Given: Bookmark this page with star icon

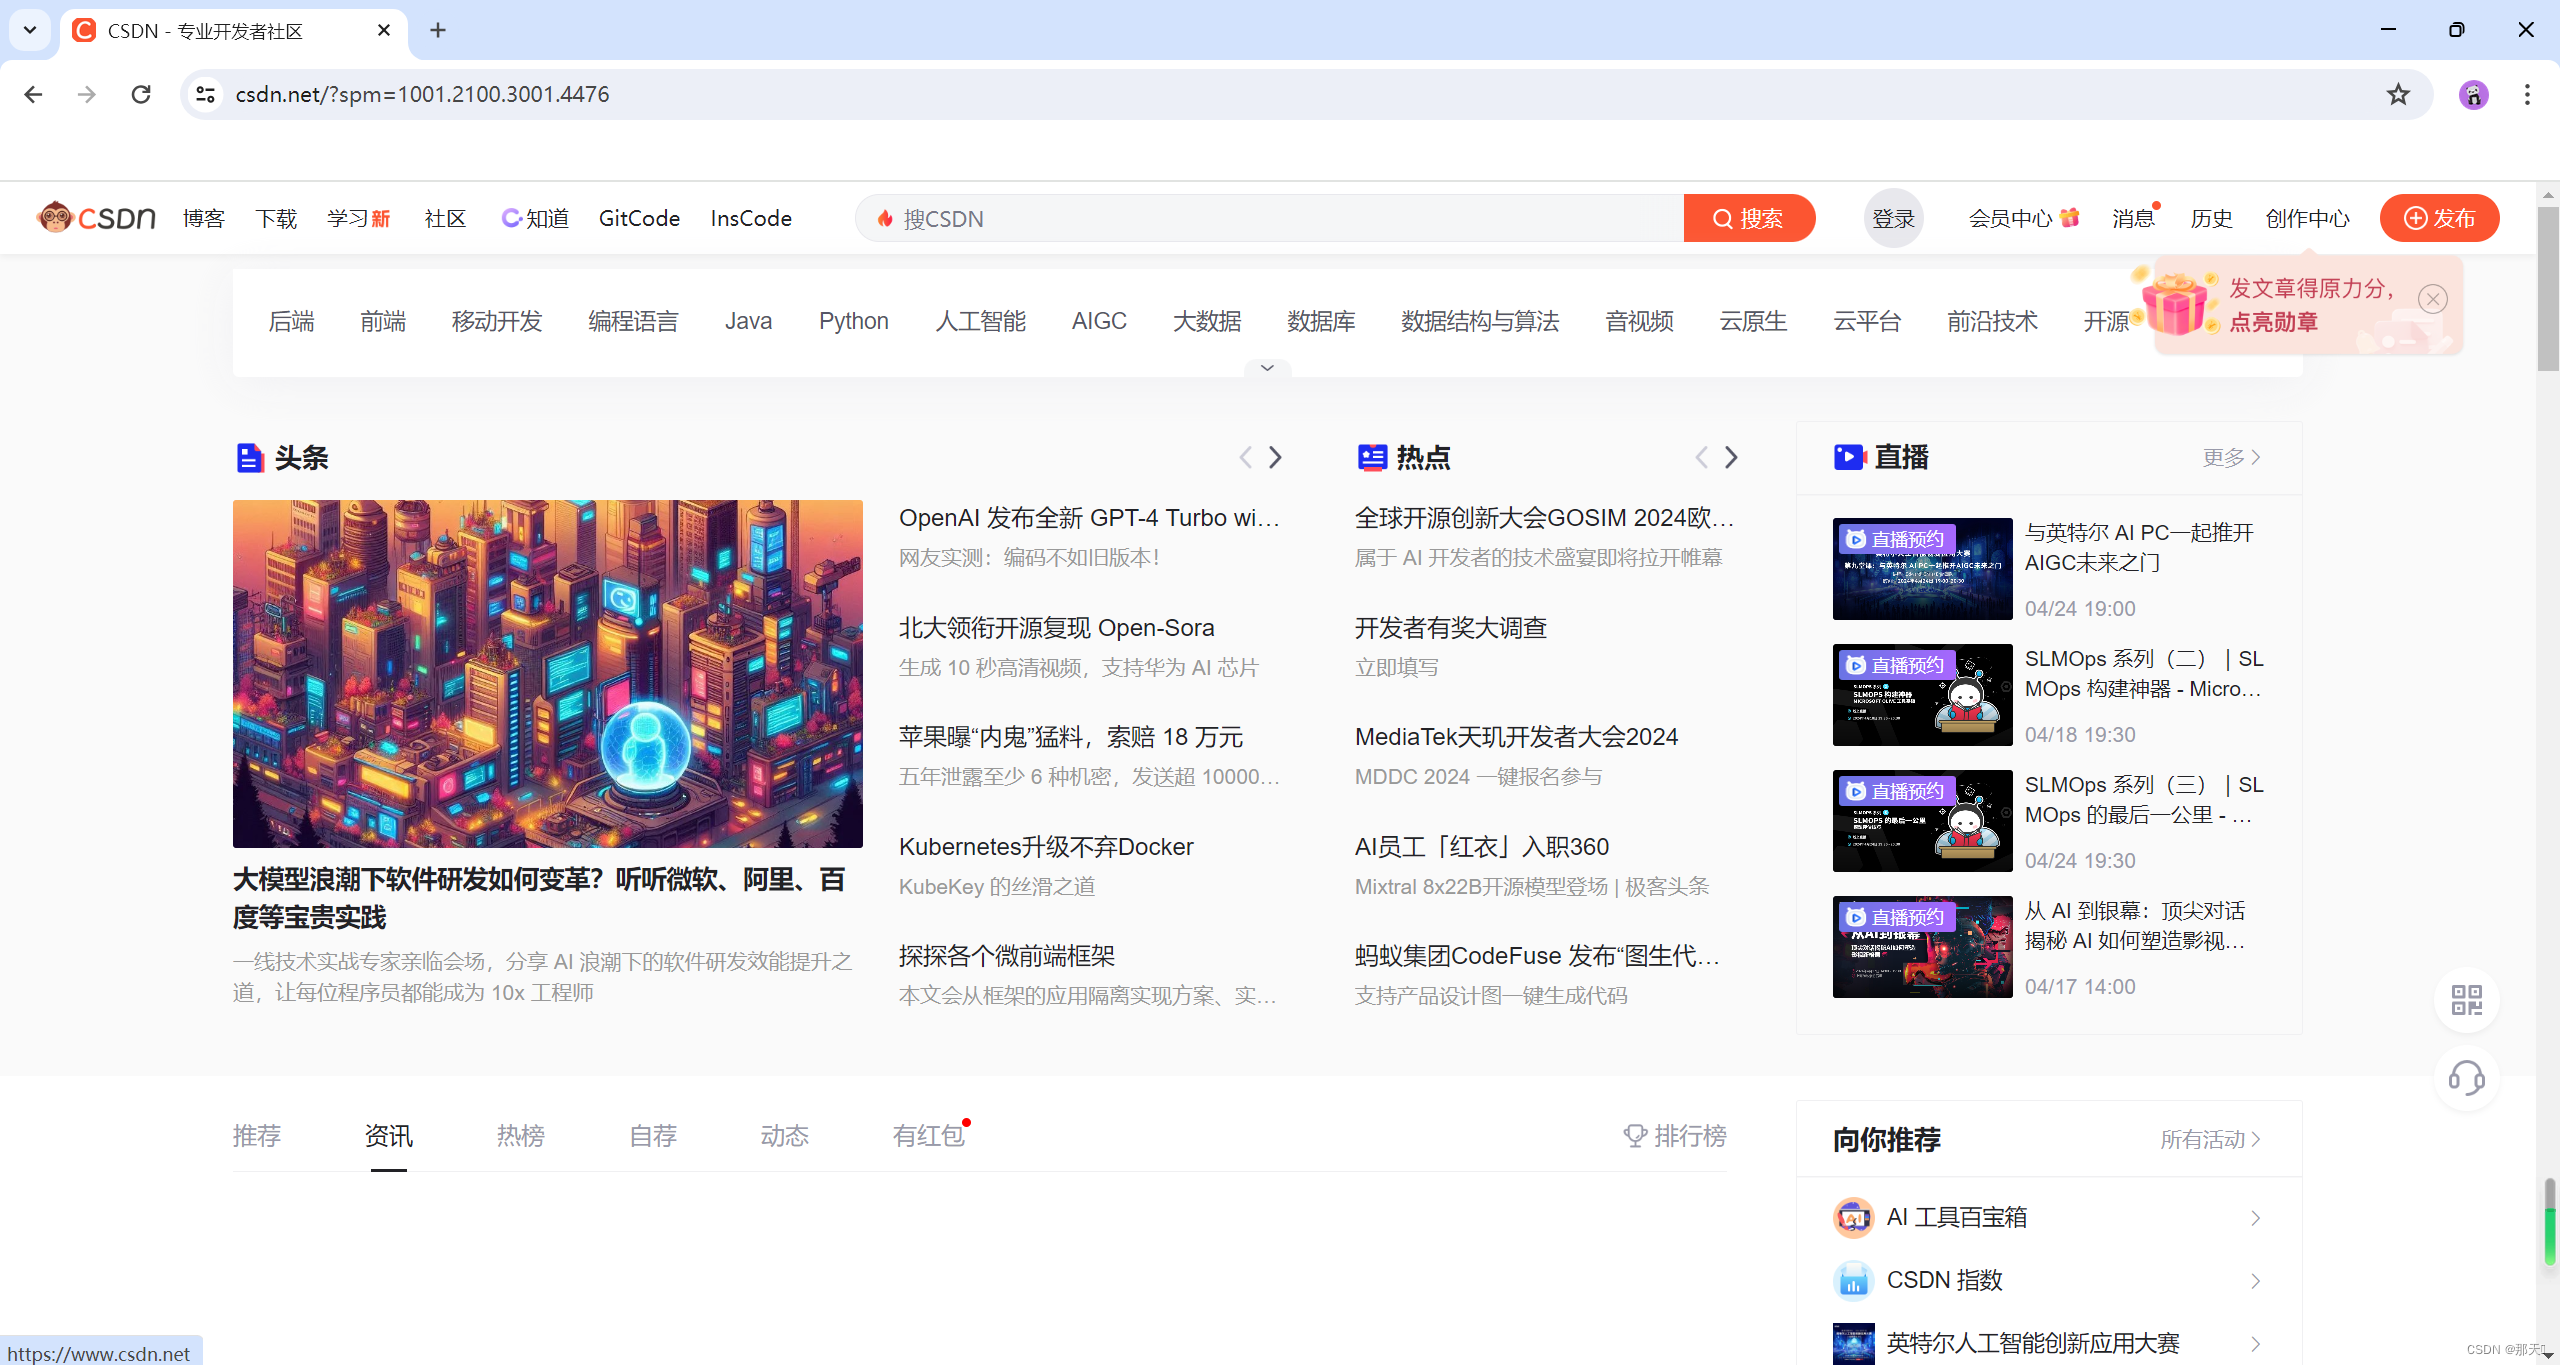Looking at the screenshot, I should [2398, 94].
